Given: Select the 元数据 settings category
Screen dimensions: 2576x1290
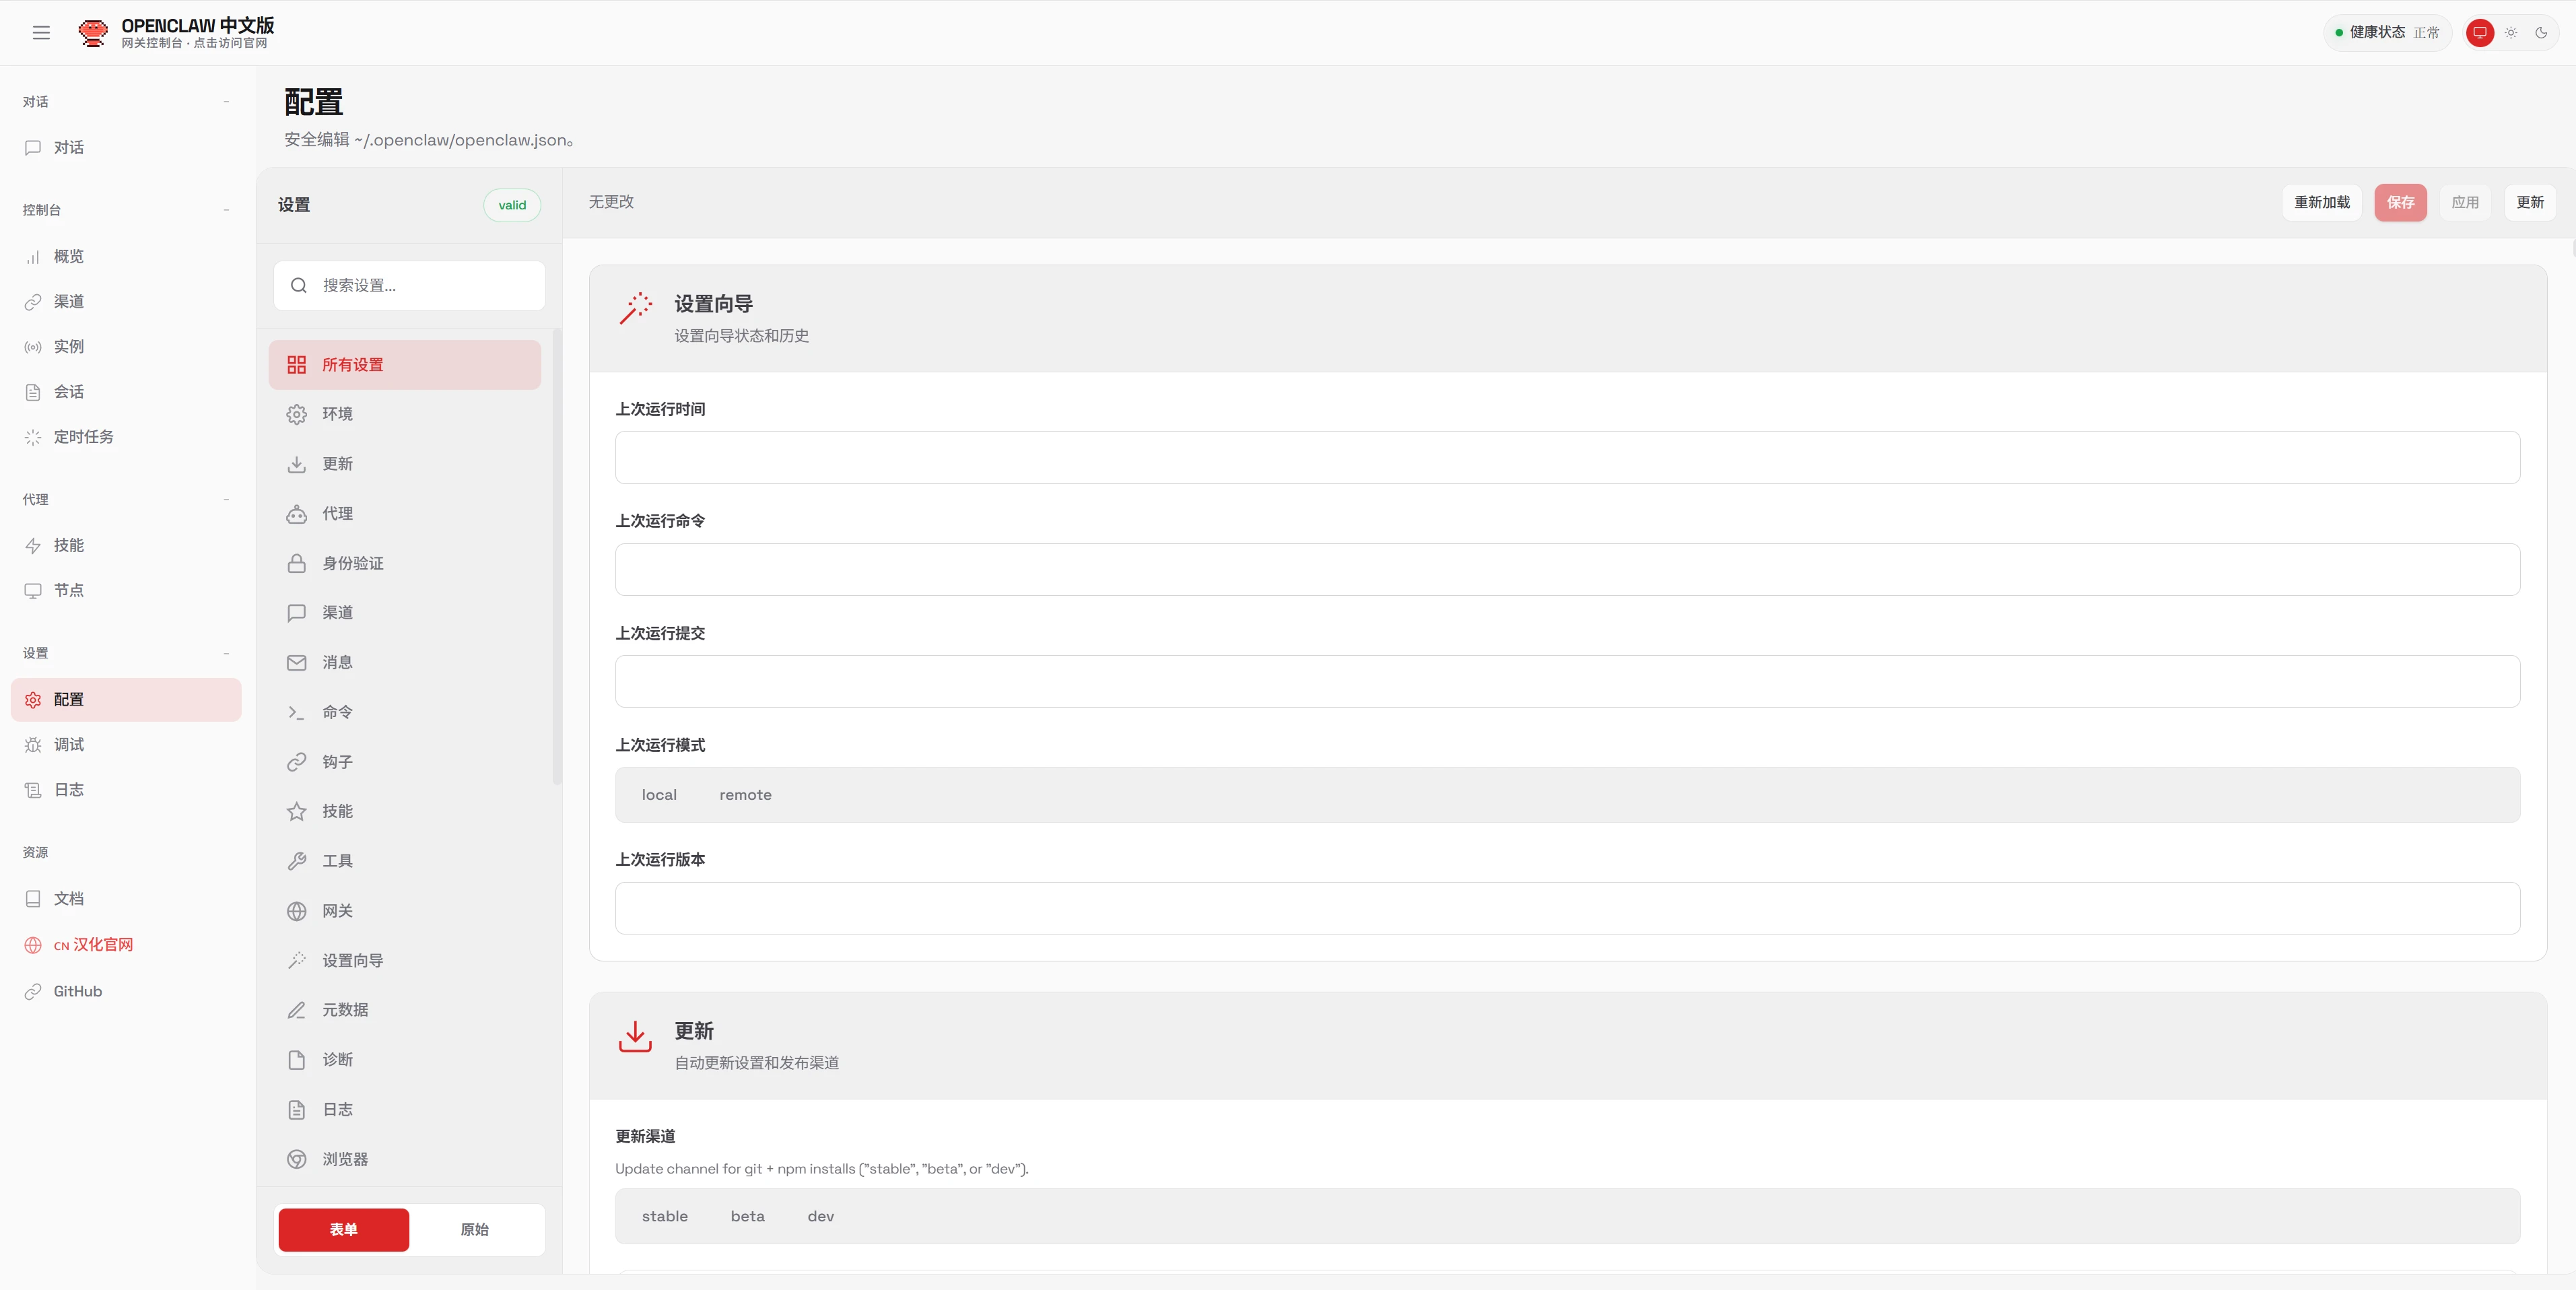Looking at the screenshot, I should (x=344, y=1010).
